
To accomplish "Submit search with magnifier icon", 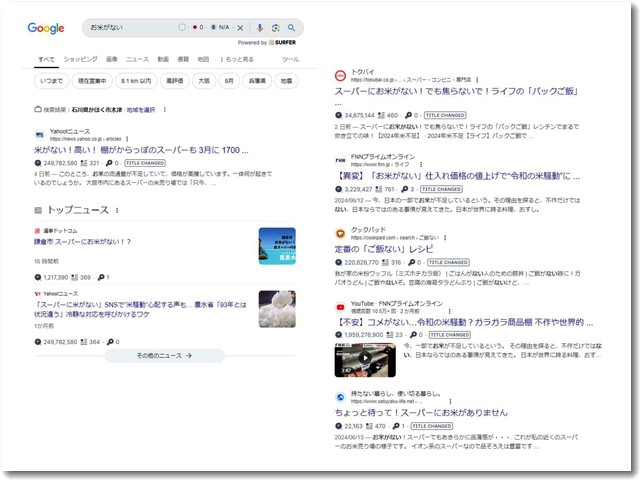I will 291,28.
